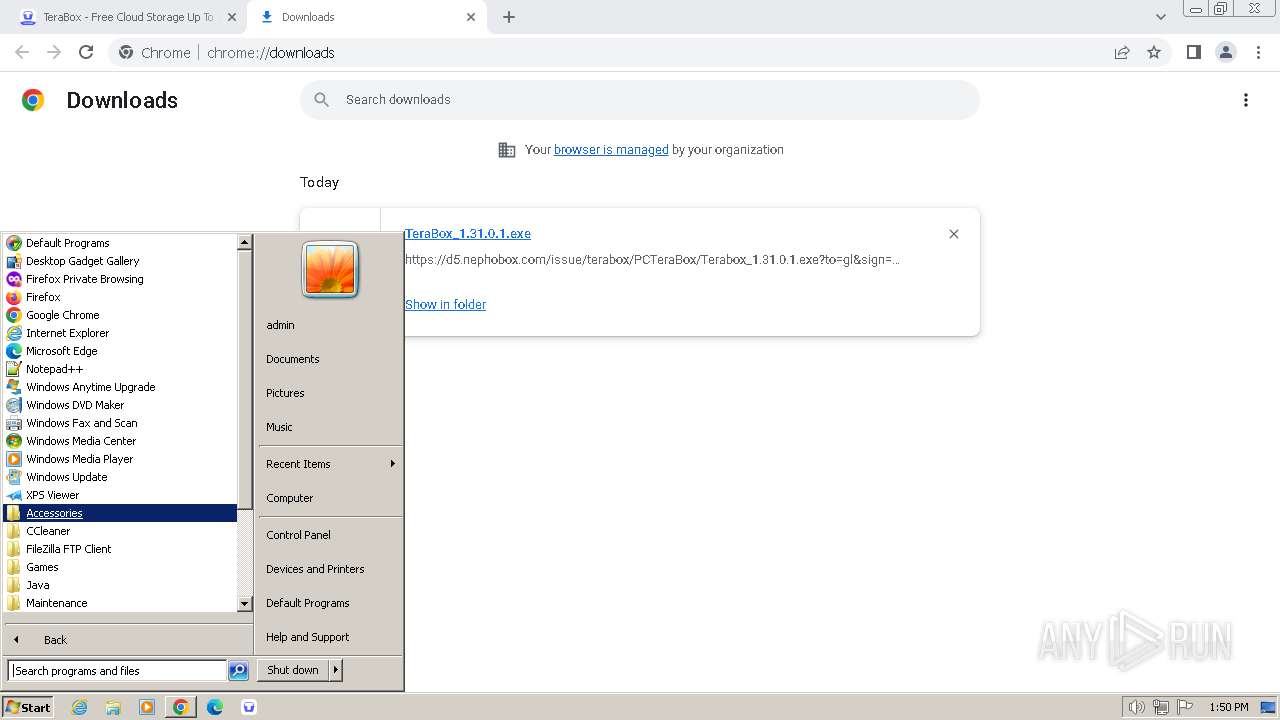The width and height of the screenshot is (1280, 720).
Task: Open Windows Fax and Scan
Action: coord(120,423)
